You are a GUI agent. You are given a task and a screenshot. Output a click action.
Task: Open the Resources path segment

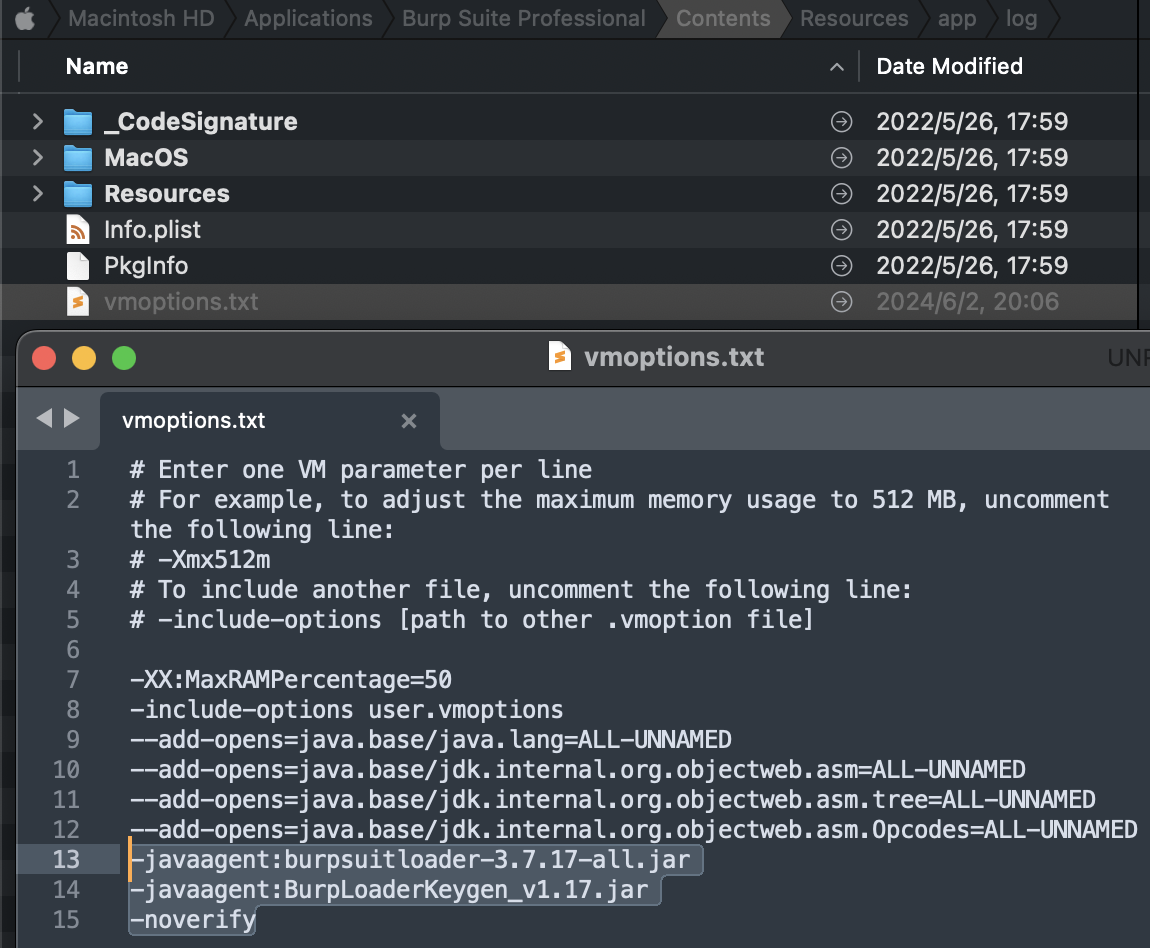pyautogui.click(x=854, y=18)
